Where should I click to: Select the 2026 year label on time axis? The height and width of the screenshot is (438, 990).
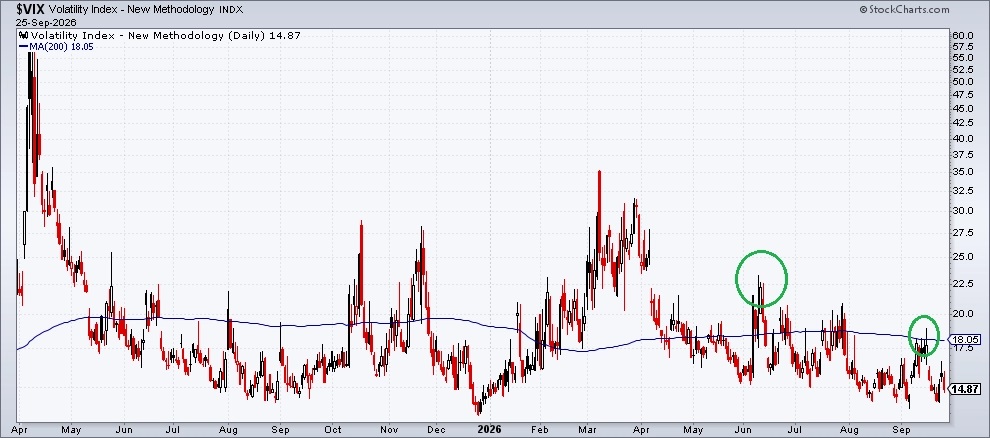click(489, 429)
